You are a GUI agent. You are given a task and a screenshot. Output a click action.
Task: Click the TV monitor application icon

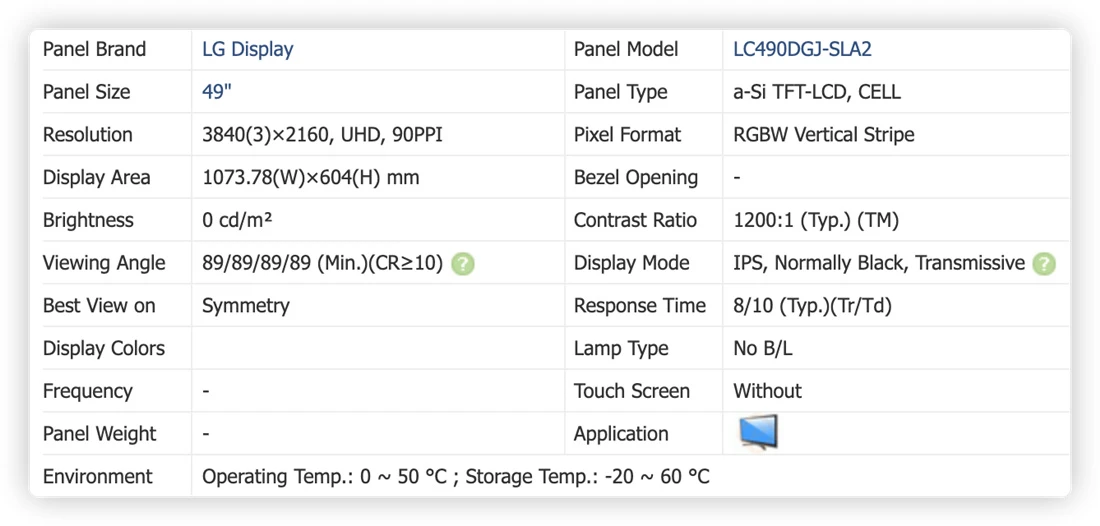tap(758, 432)
